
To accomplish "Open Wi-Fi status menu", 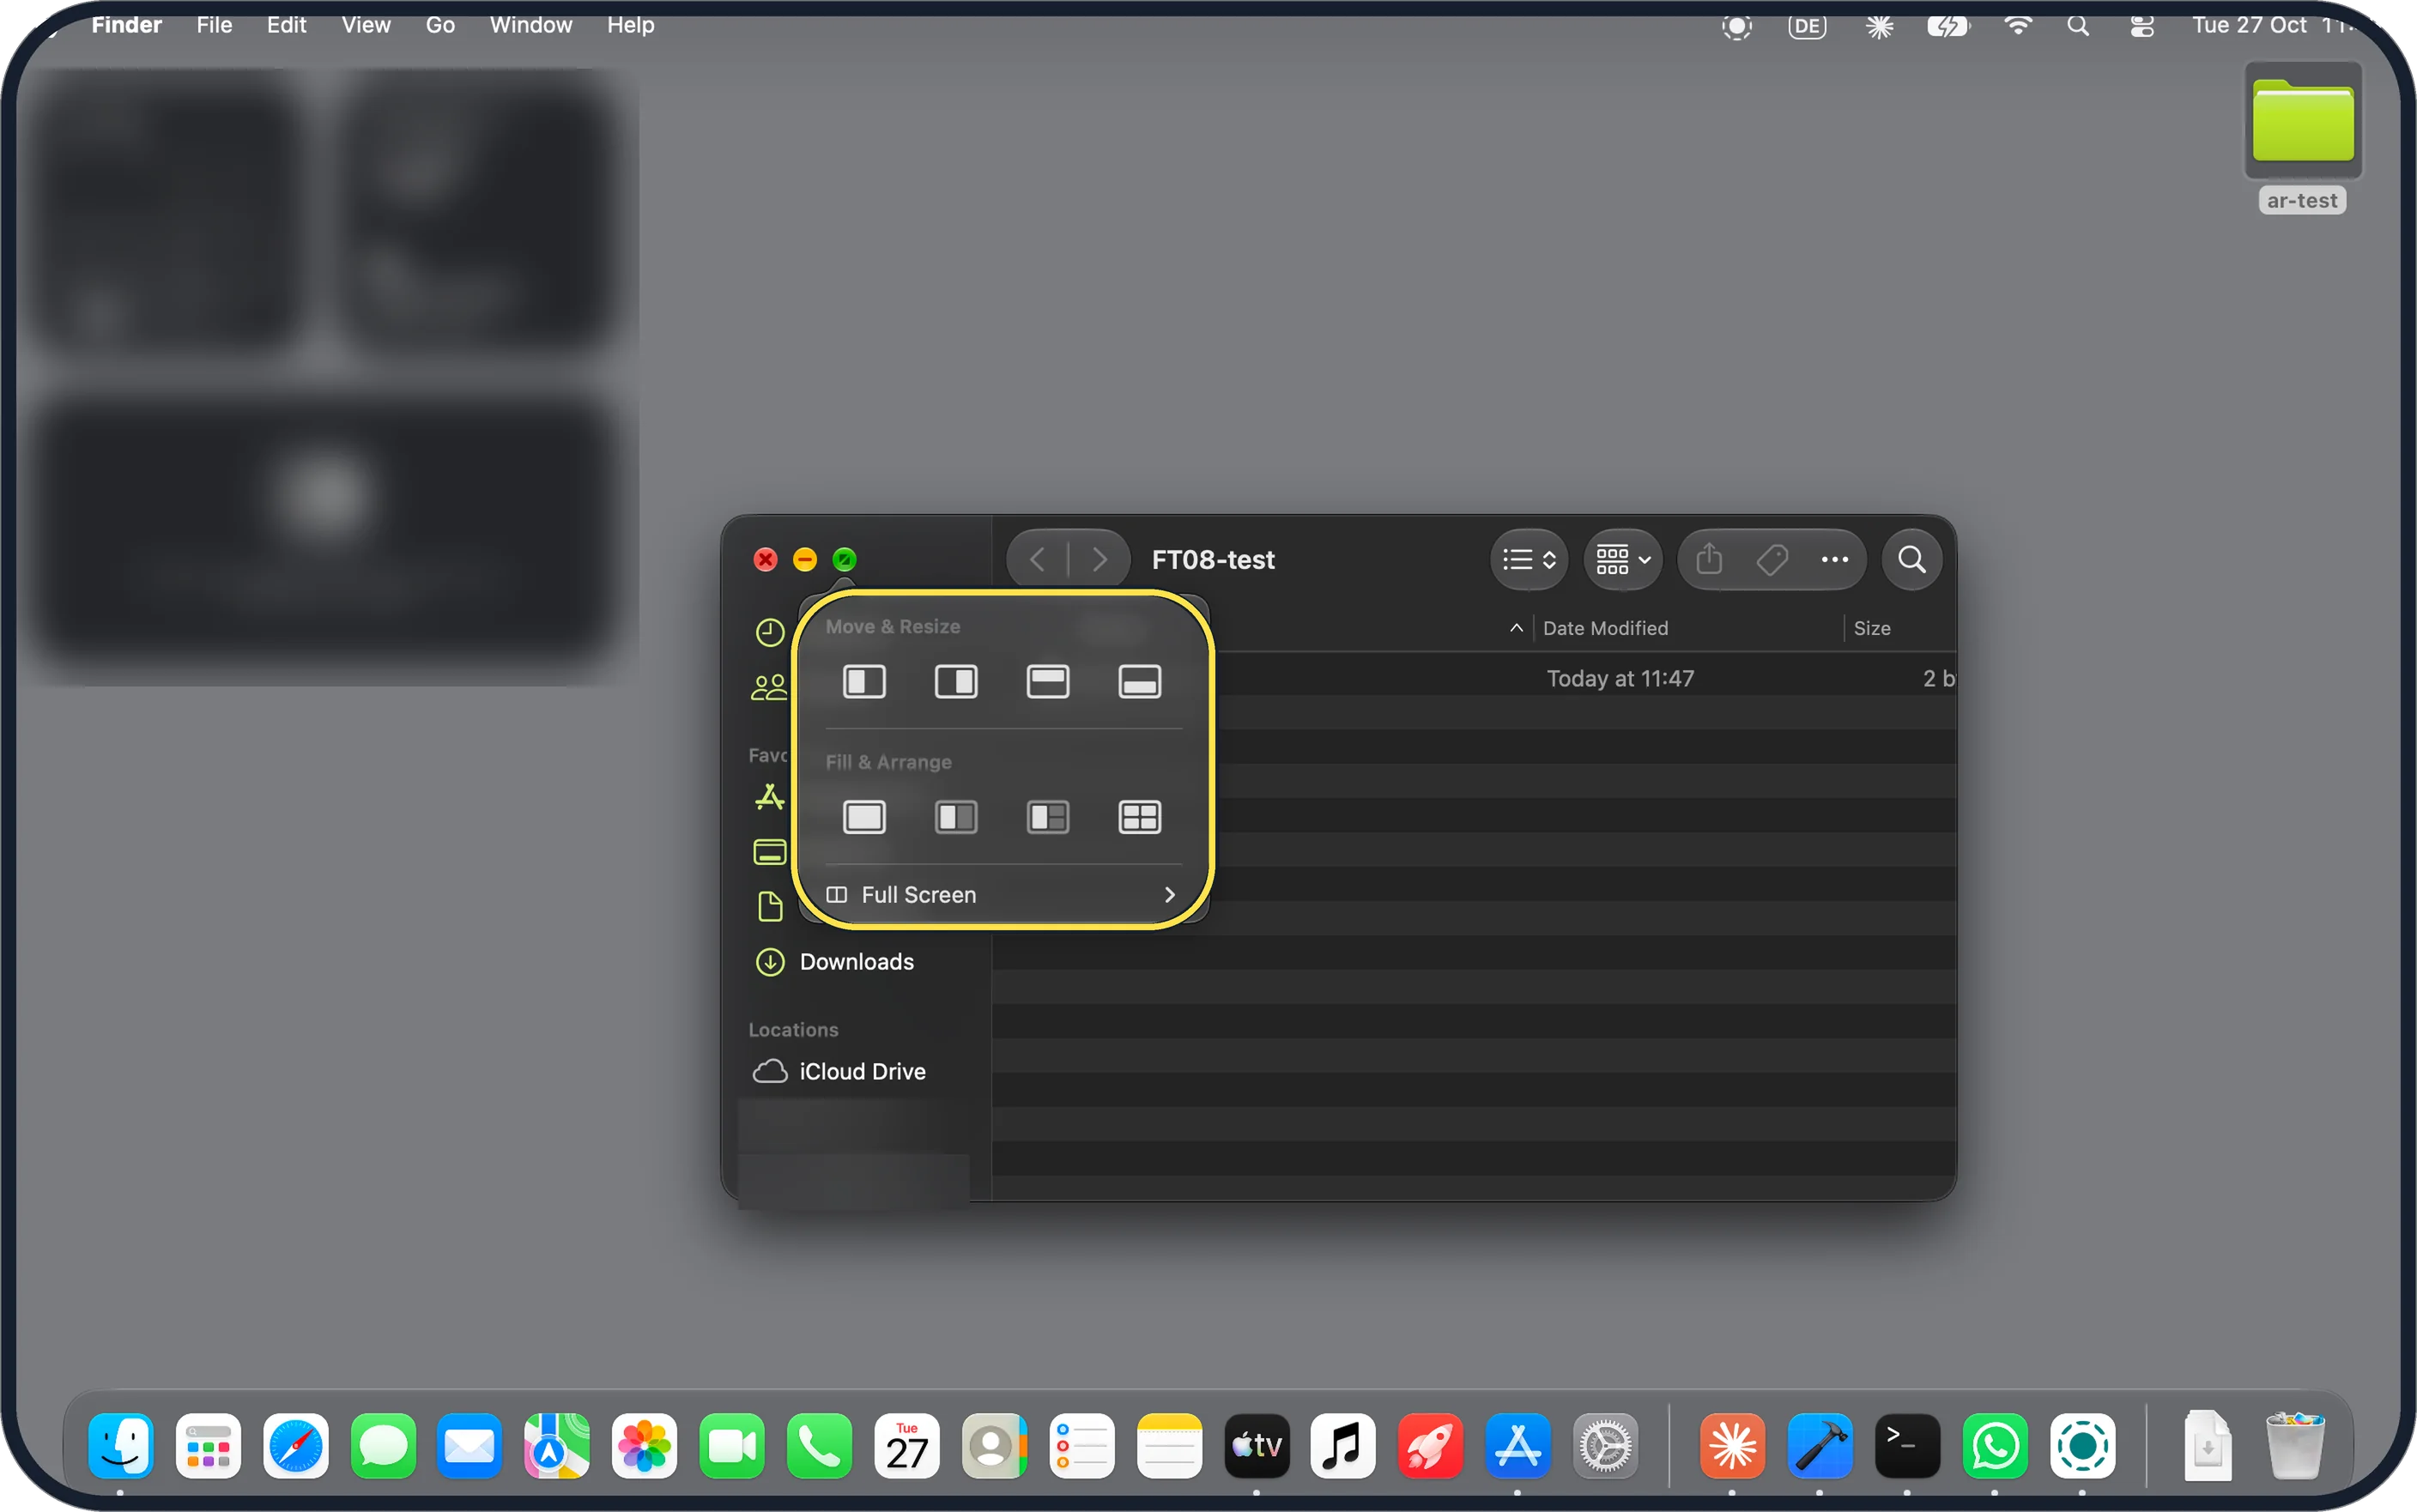I will (x=2018, y=26).
